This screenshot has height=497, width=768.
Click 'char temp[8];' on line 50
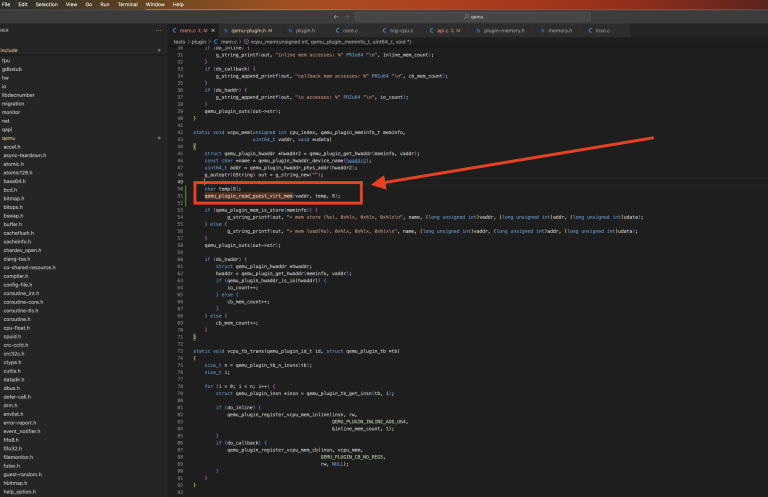[223, 189]
